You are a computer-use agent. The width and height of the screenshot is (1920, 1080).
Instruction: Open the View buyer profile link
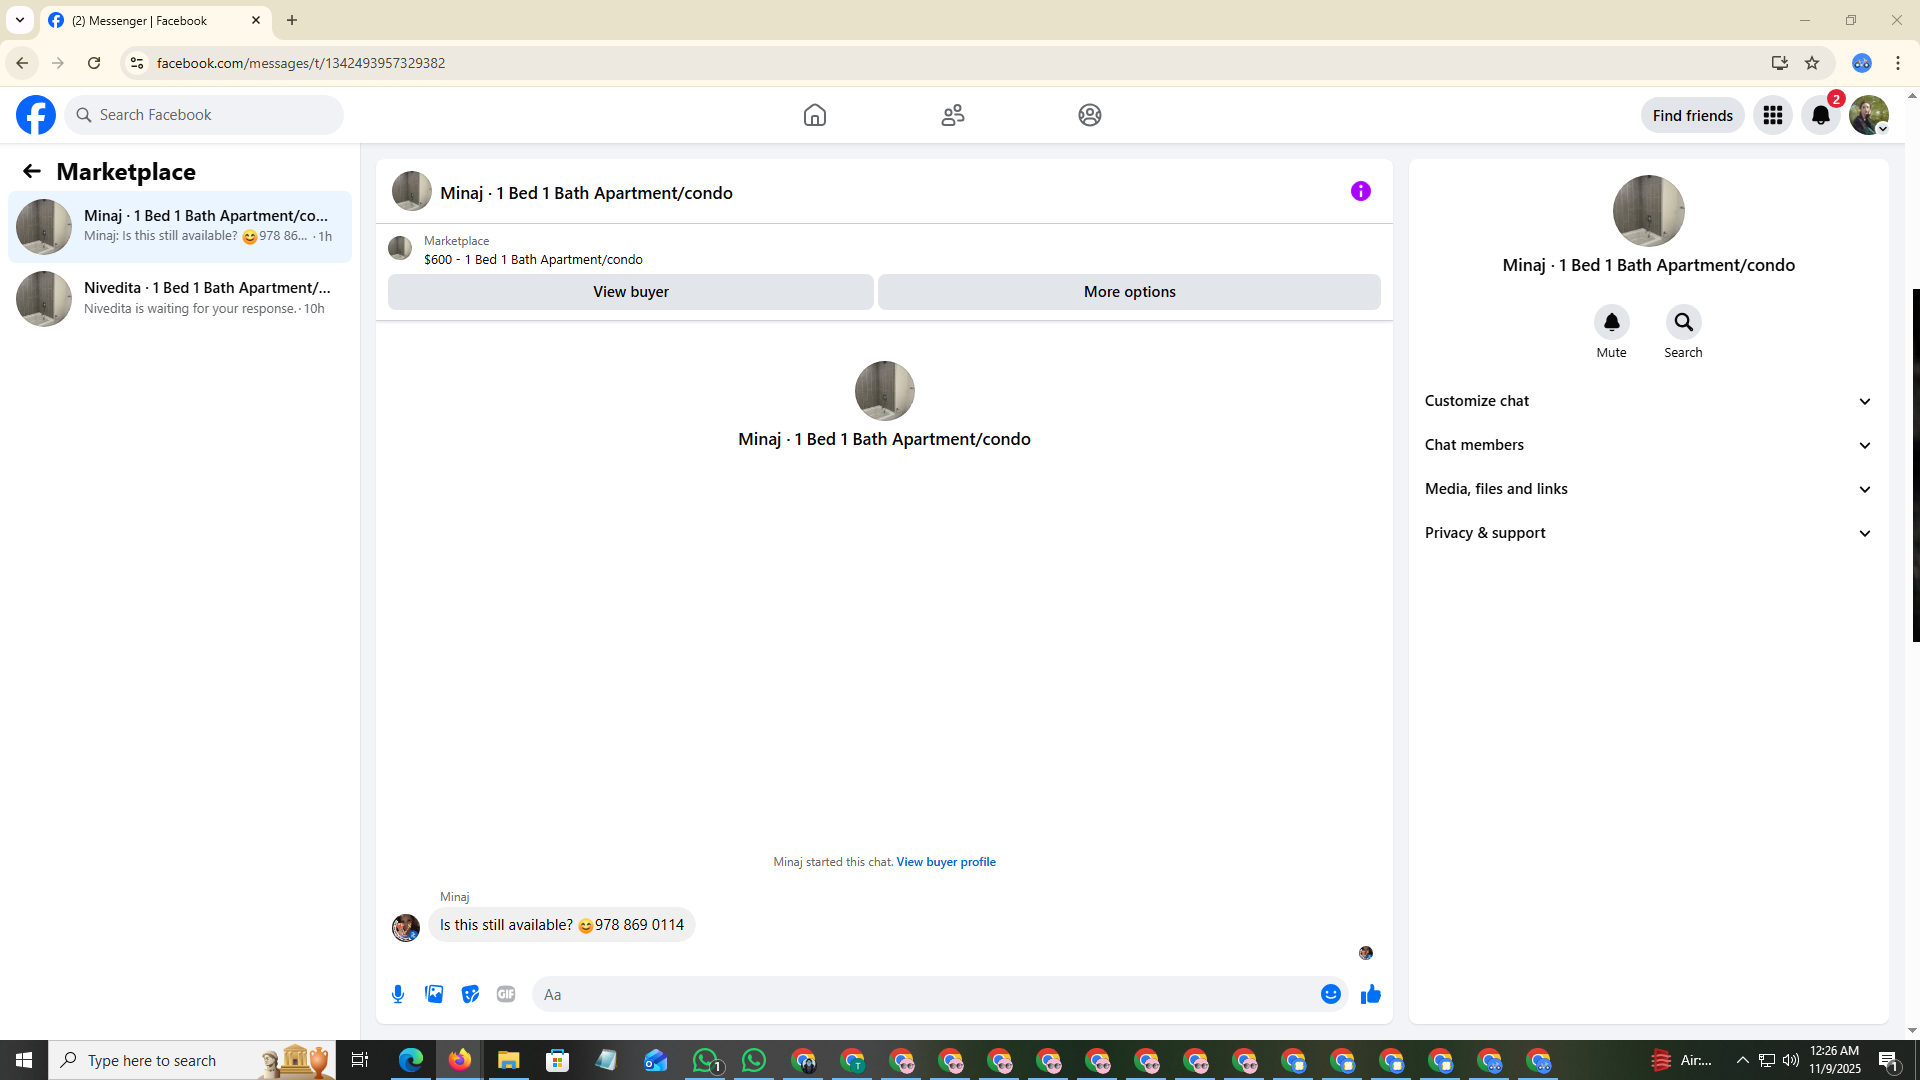point(945,862)
